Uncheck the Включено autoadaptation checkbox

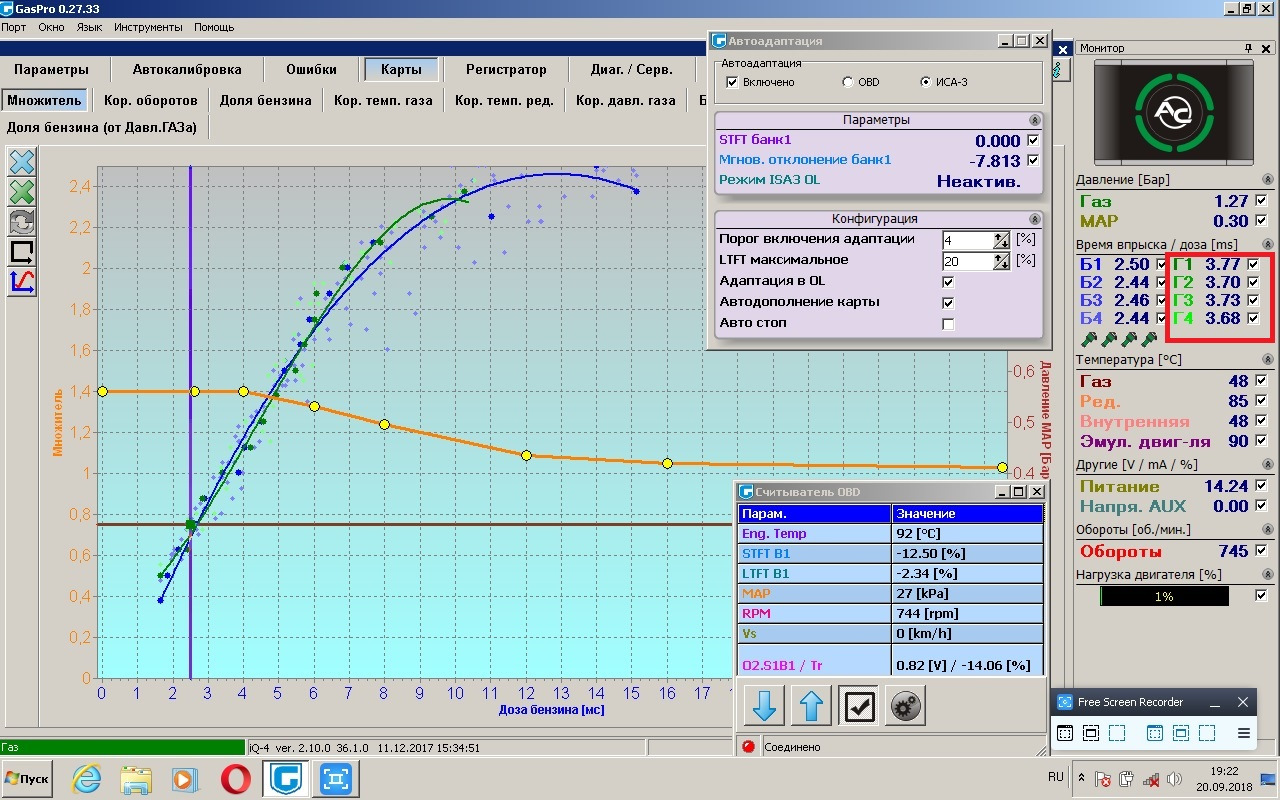tap(731, 82)
